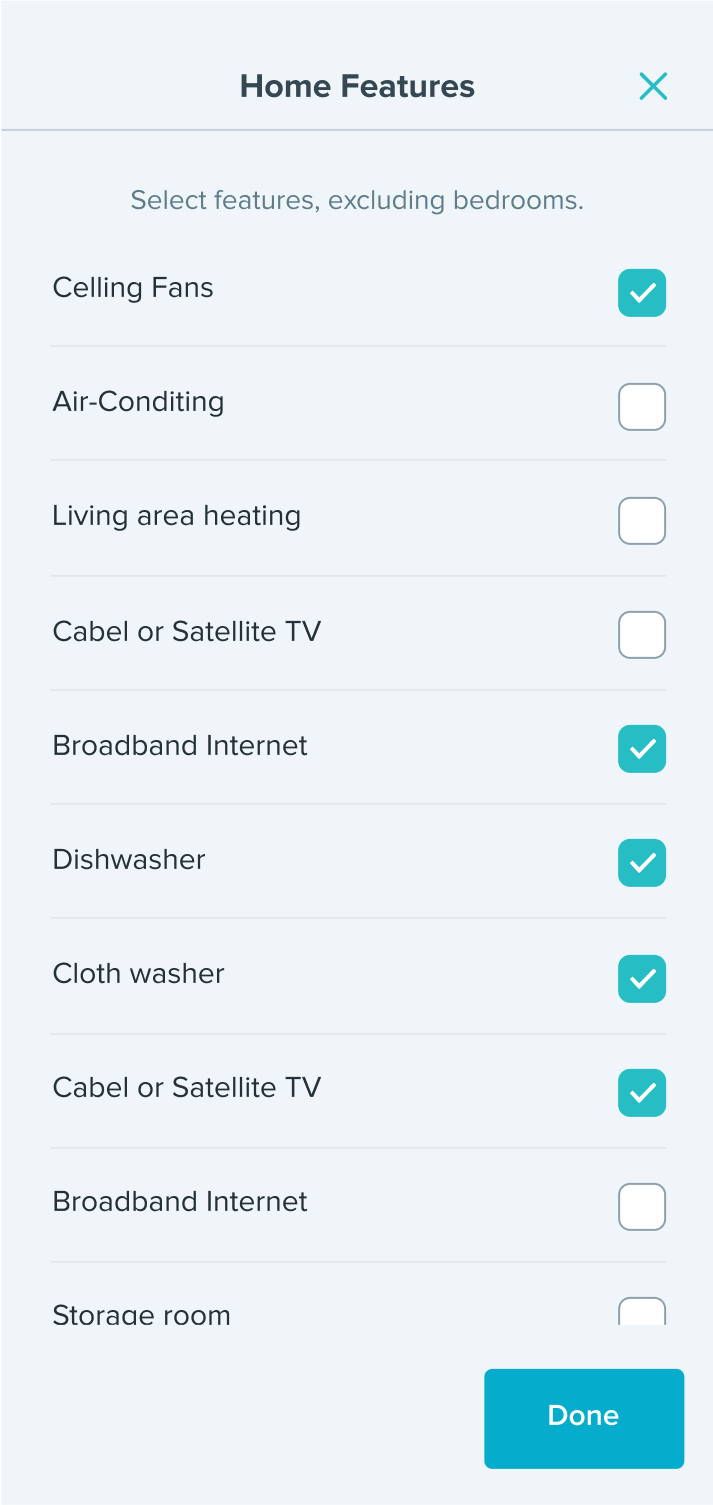Uncheck the checked Broadband Internet box

pos(641,749)
